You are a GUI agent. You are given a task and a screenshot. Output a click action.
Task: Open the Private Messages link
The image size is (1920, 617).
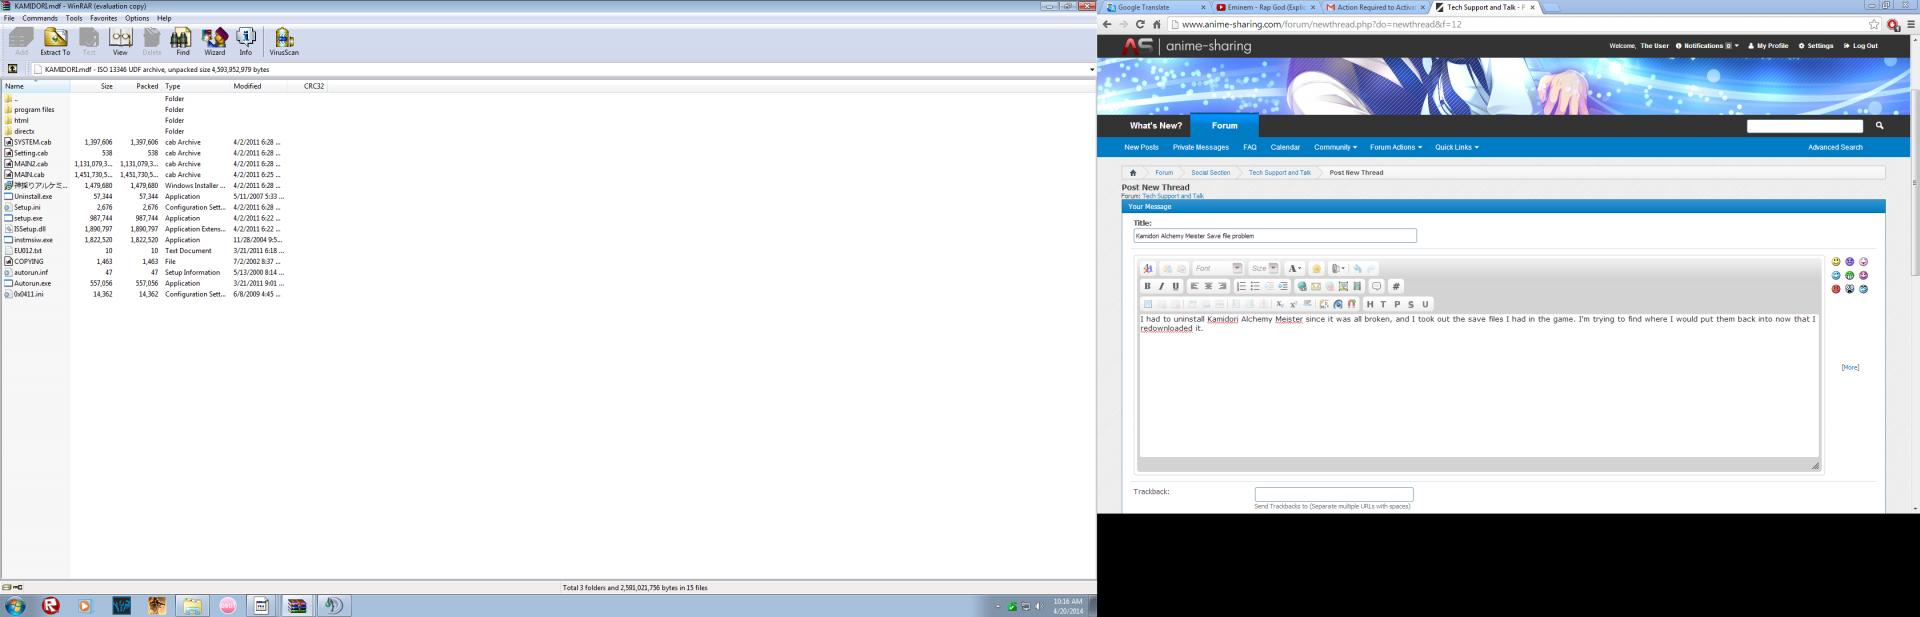coord(1200,147)
